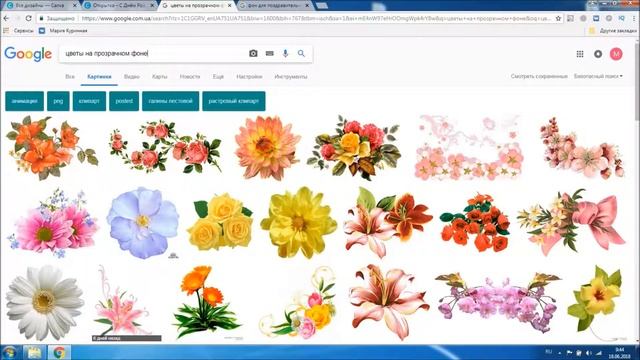
Task: Go back to the previous page
Action: pos(6,18)
